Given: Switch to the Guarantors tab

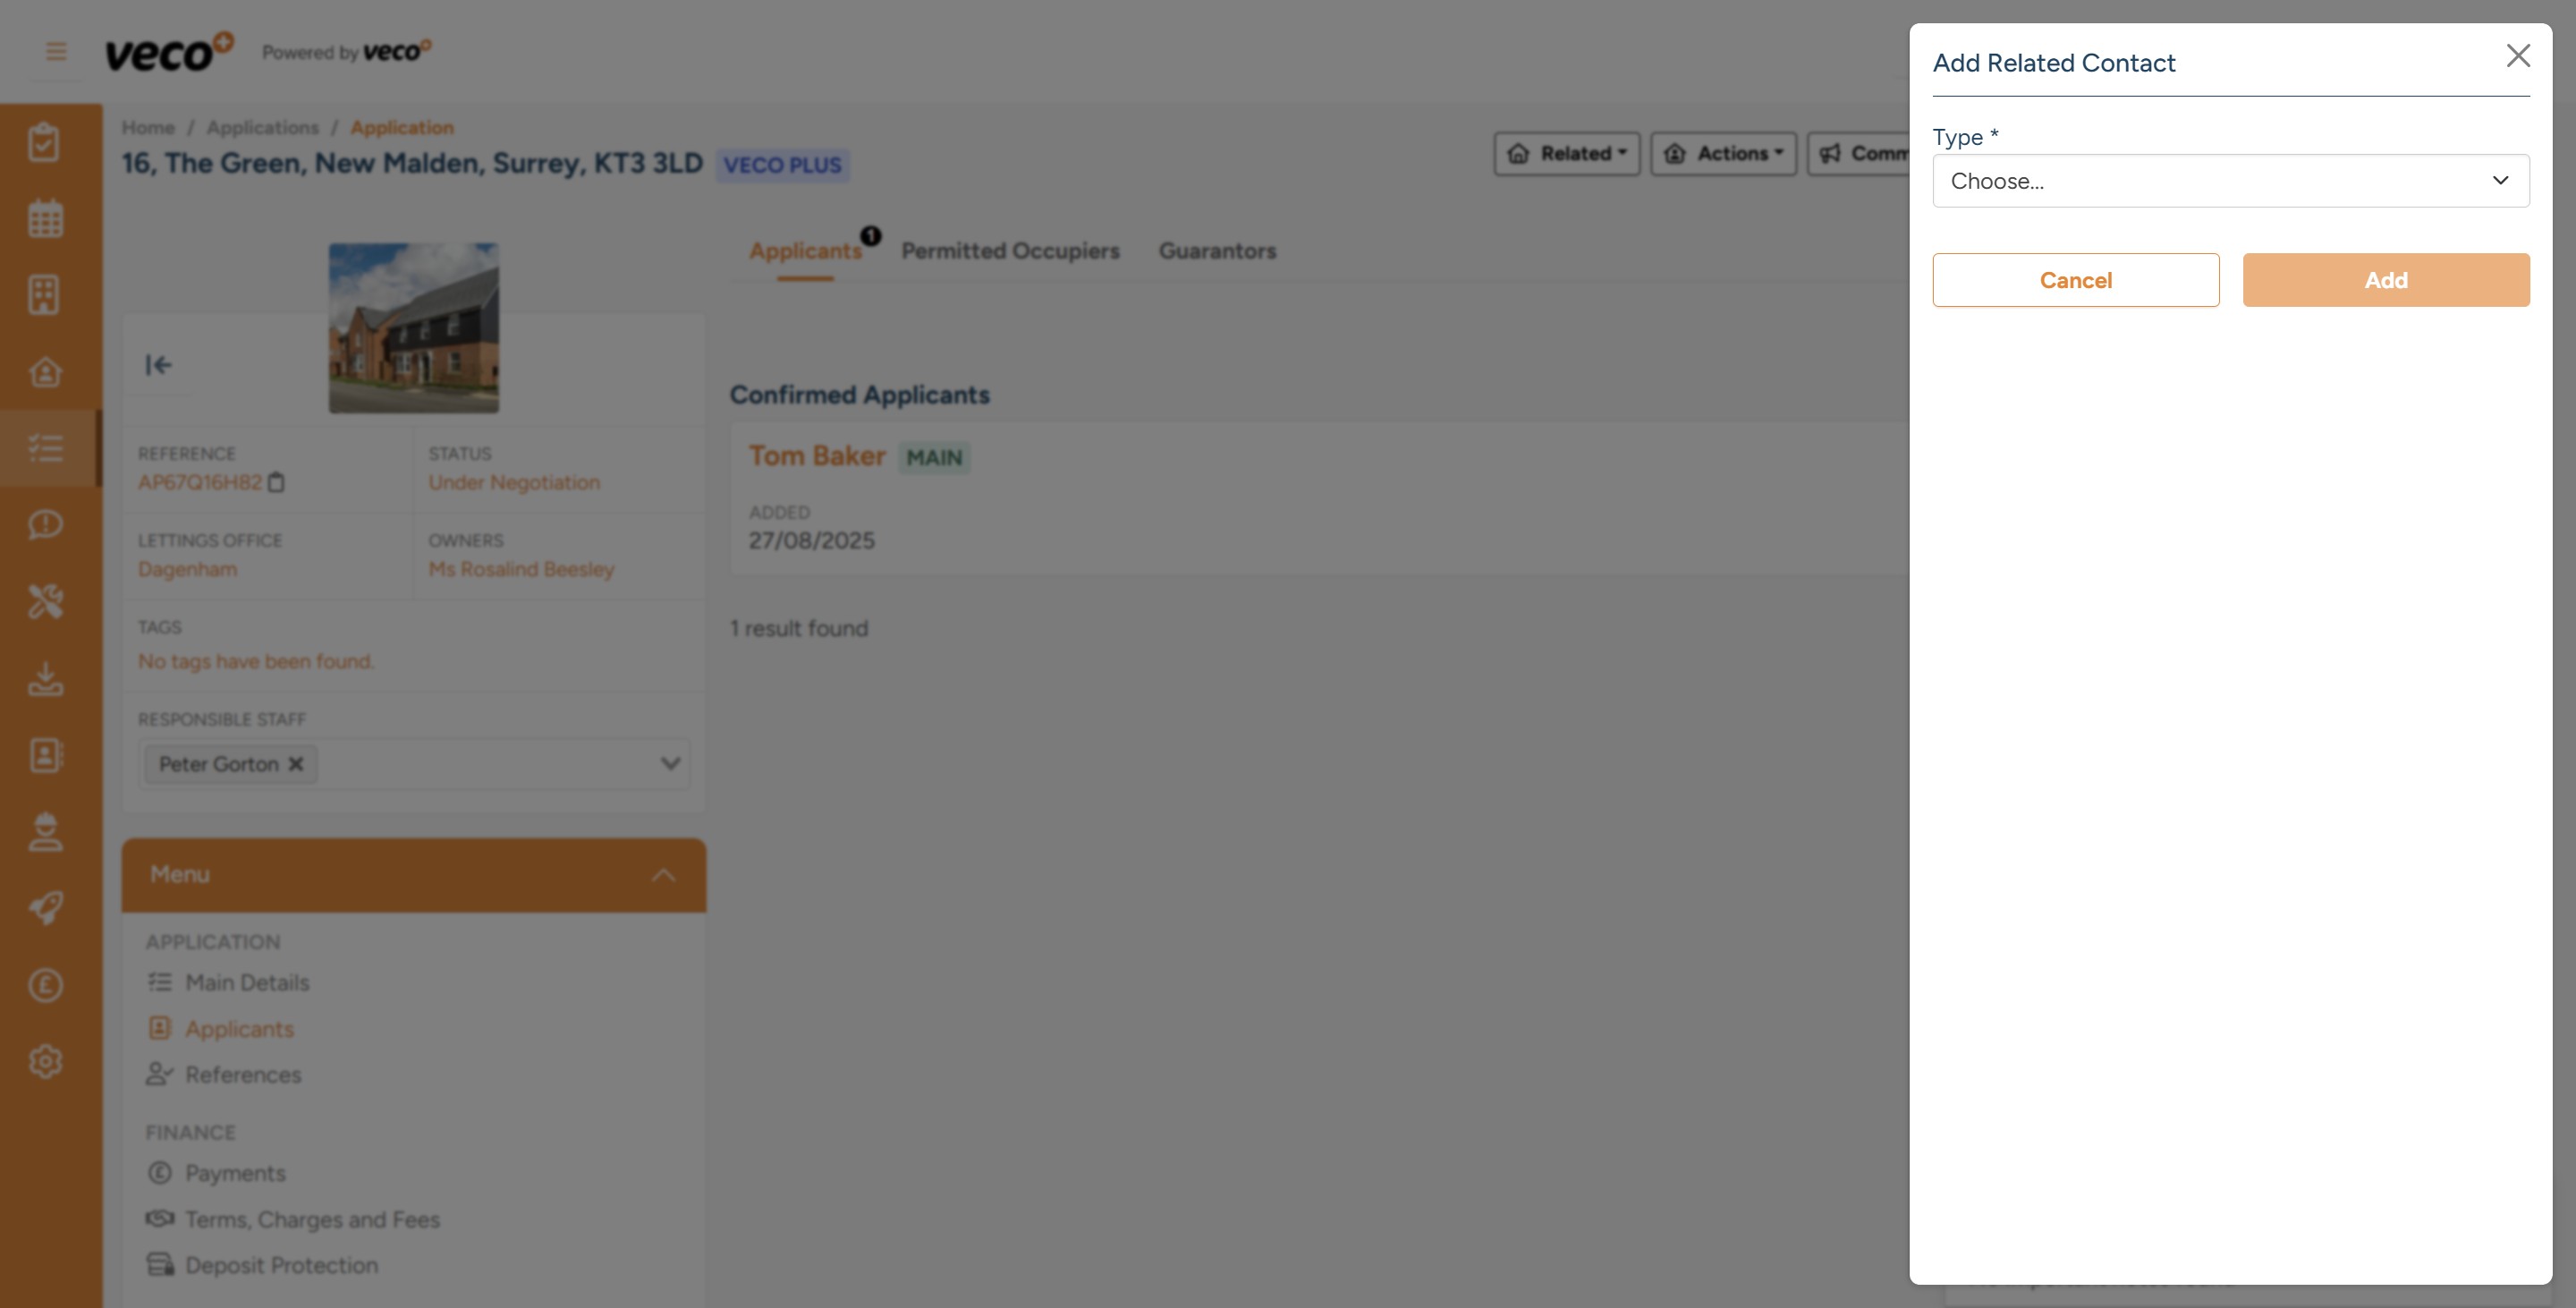Looking at the screenshot, I should [x=1217, y=251].
